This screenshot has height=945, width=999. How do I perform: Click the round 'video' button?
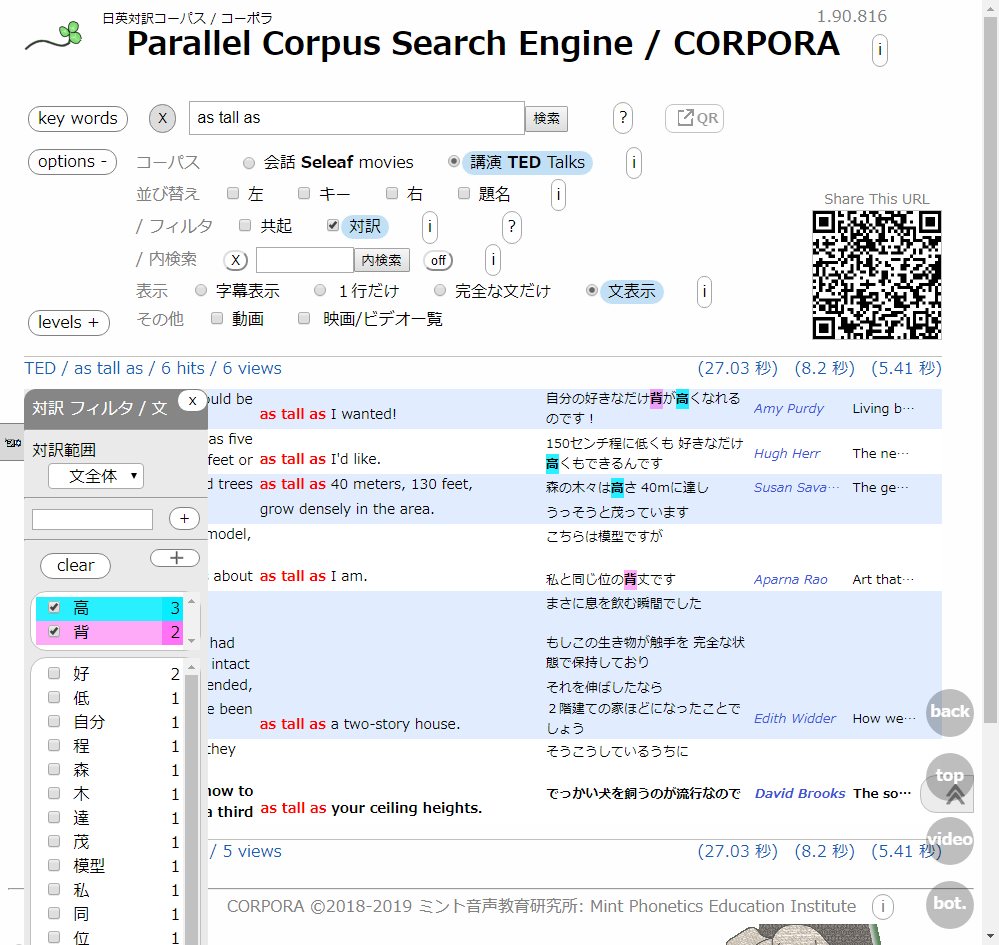point(949,839)
